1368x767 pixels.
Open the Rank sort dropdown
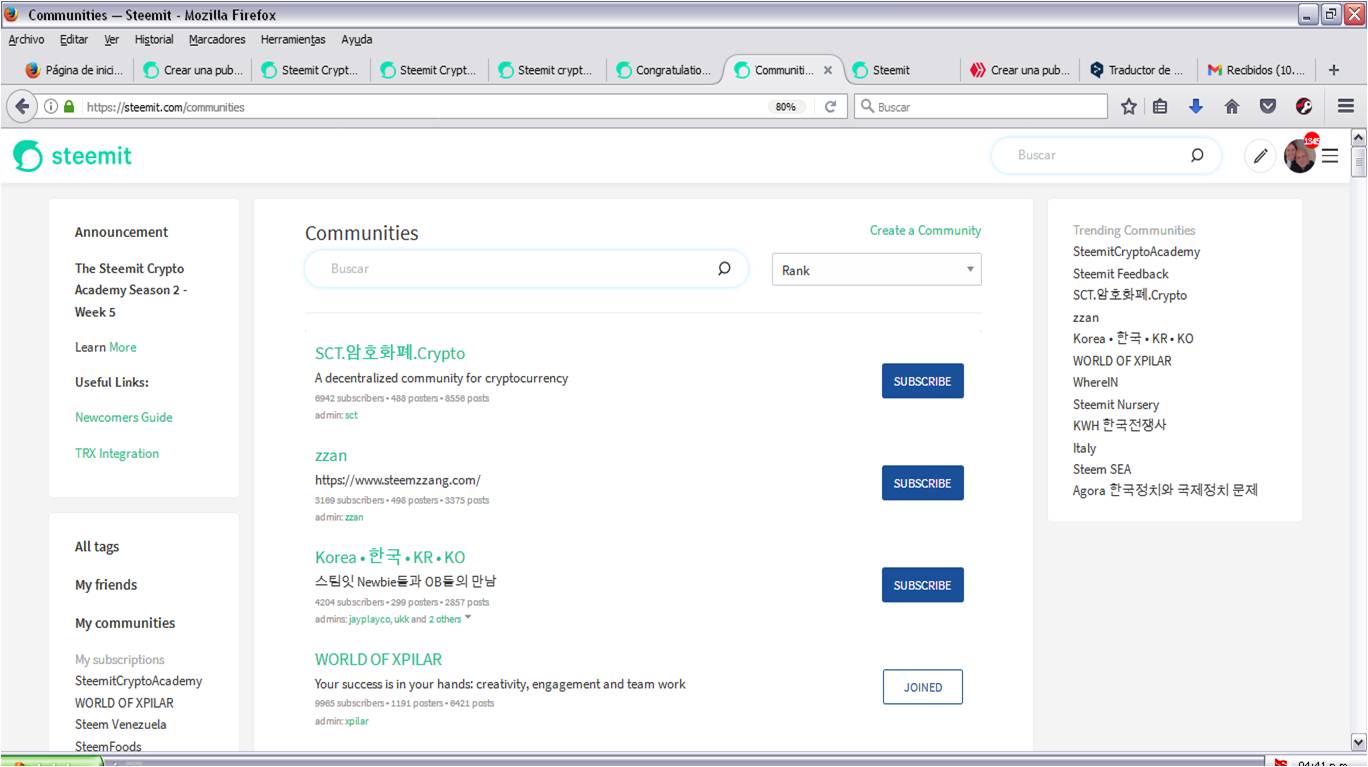(x=877, y=270)
